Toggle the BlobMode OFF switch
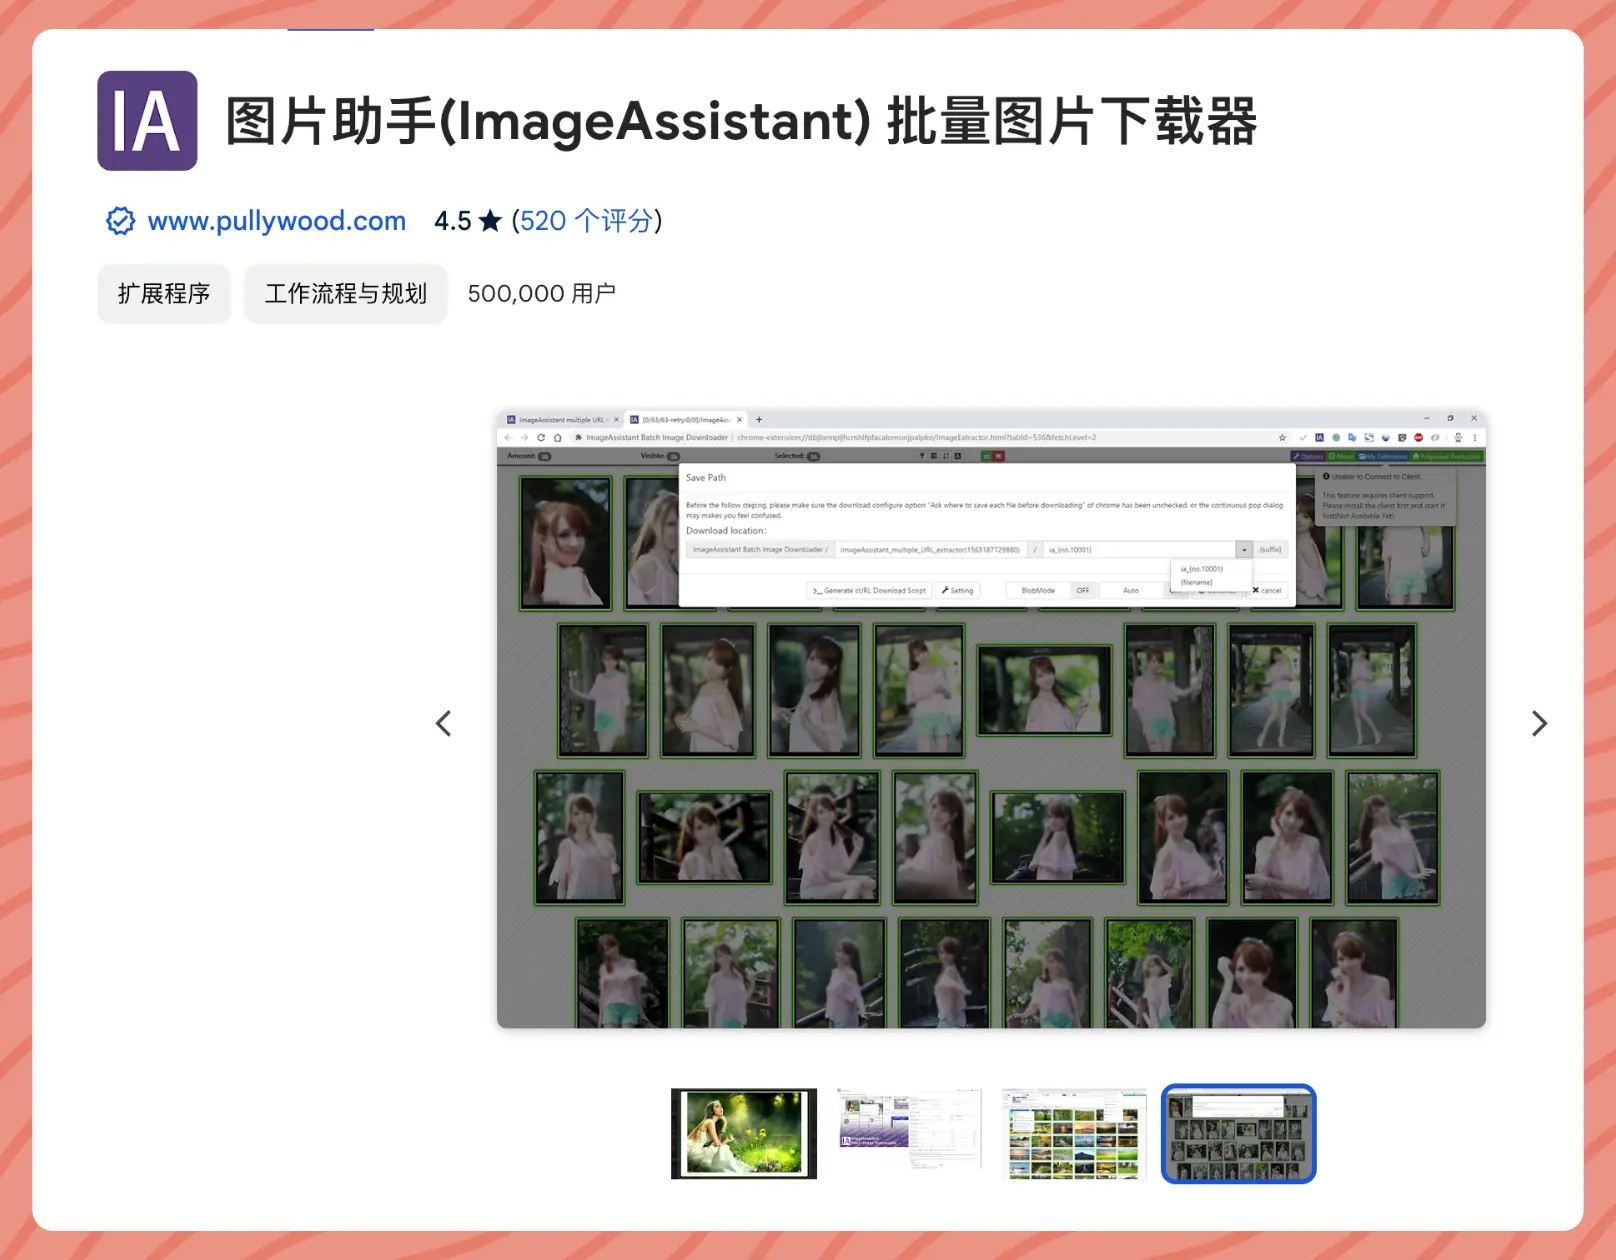 pos(1082,591)
